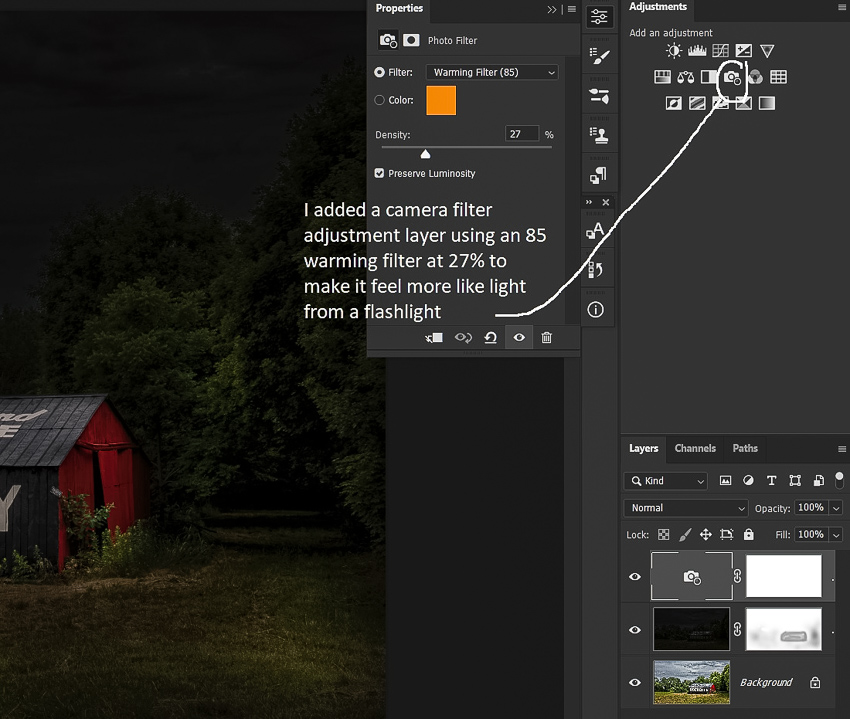Select the Color radio button

380,100
